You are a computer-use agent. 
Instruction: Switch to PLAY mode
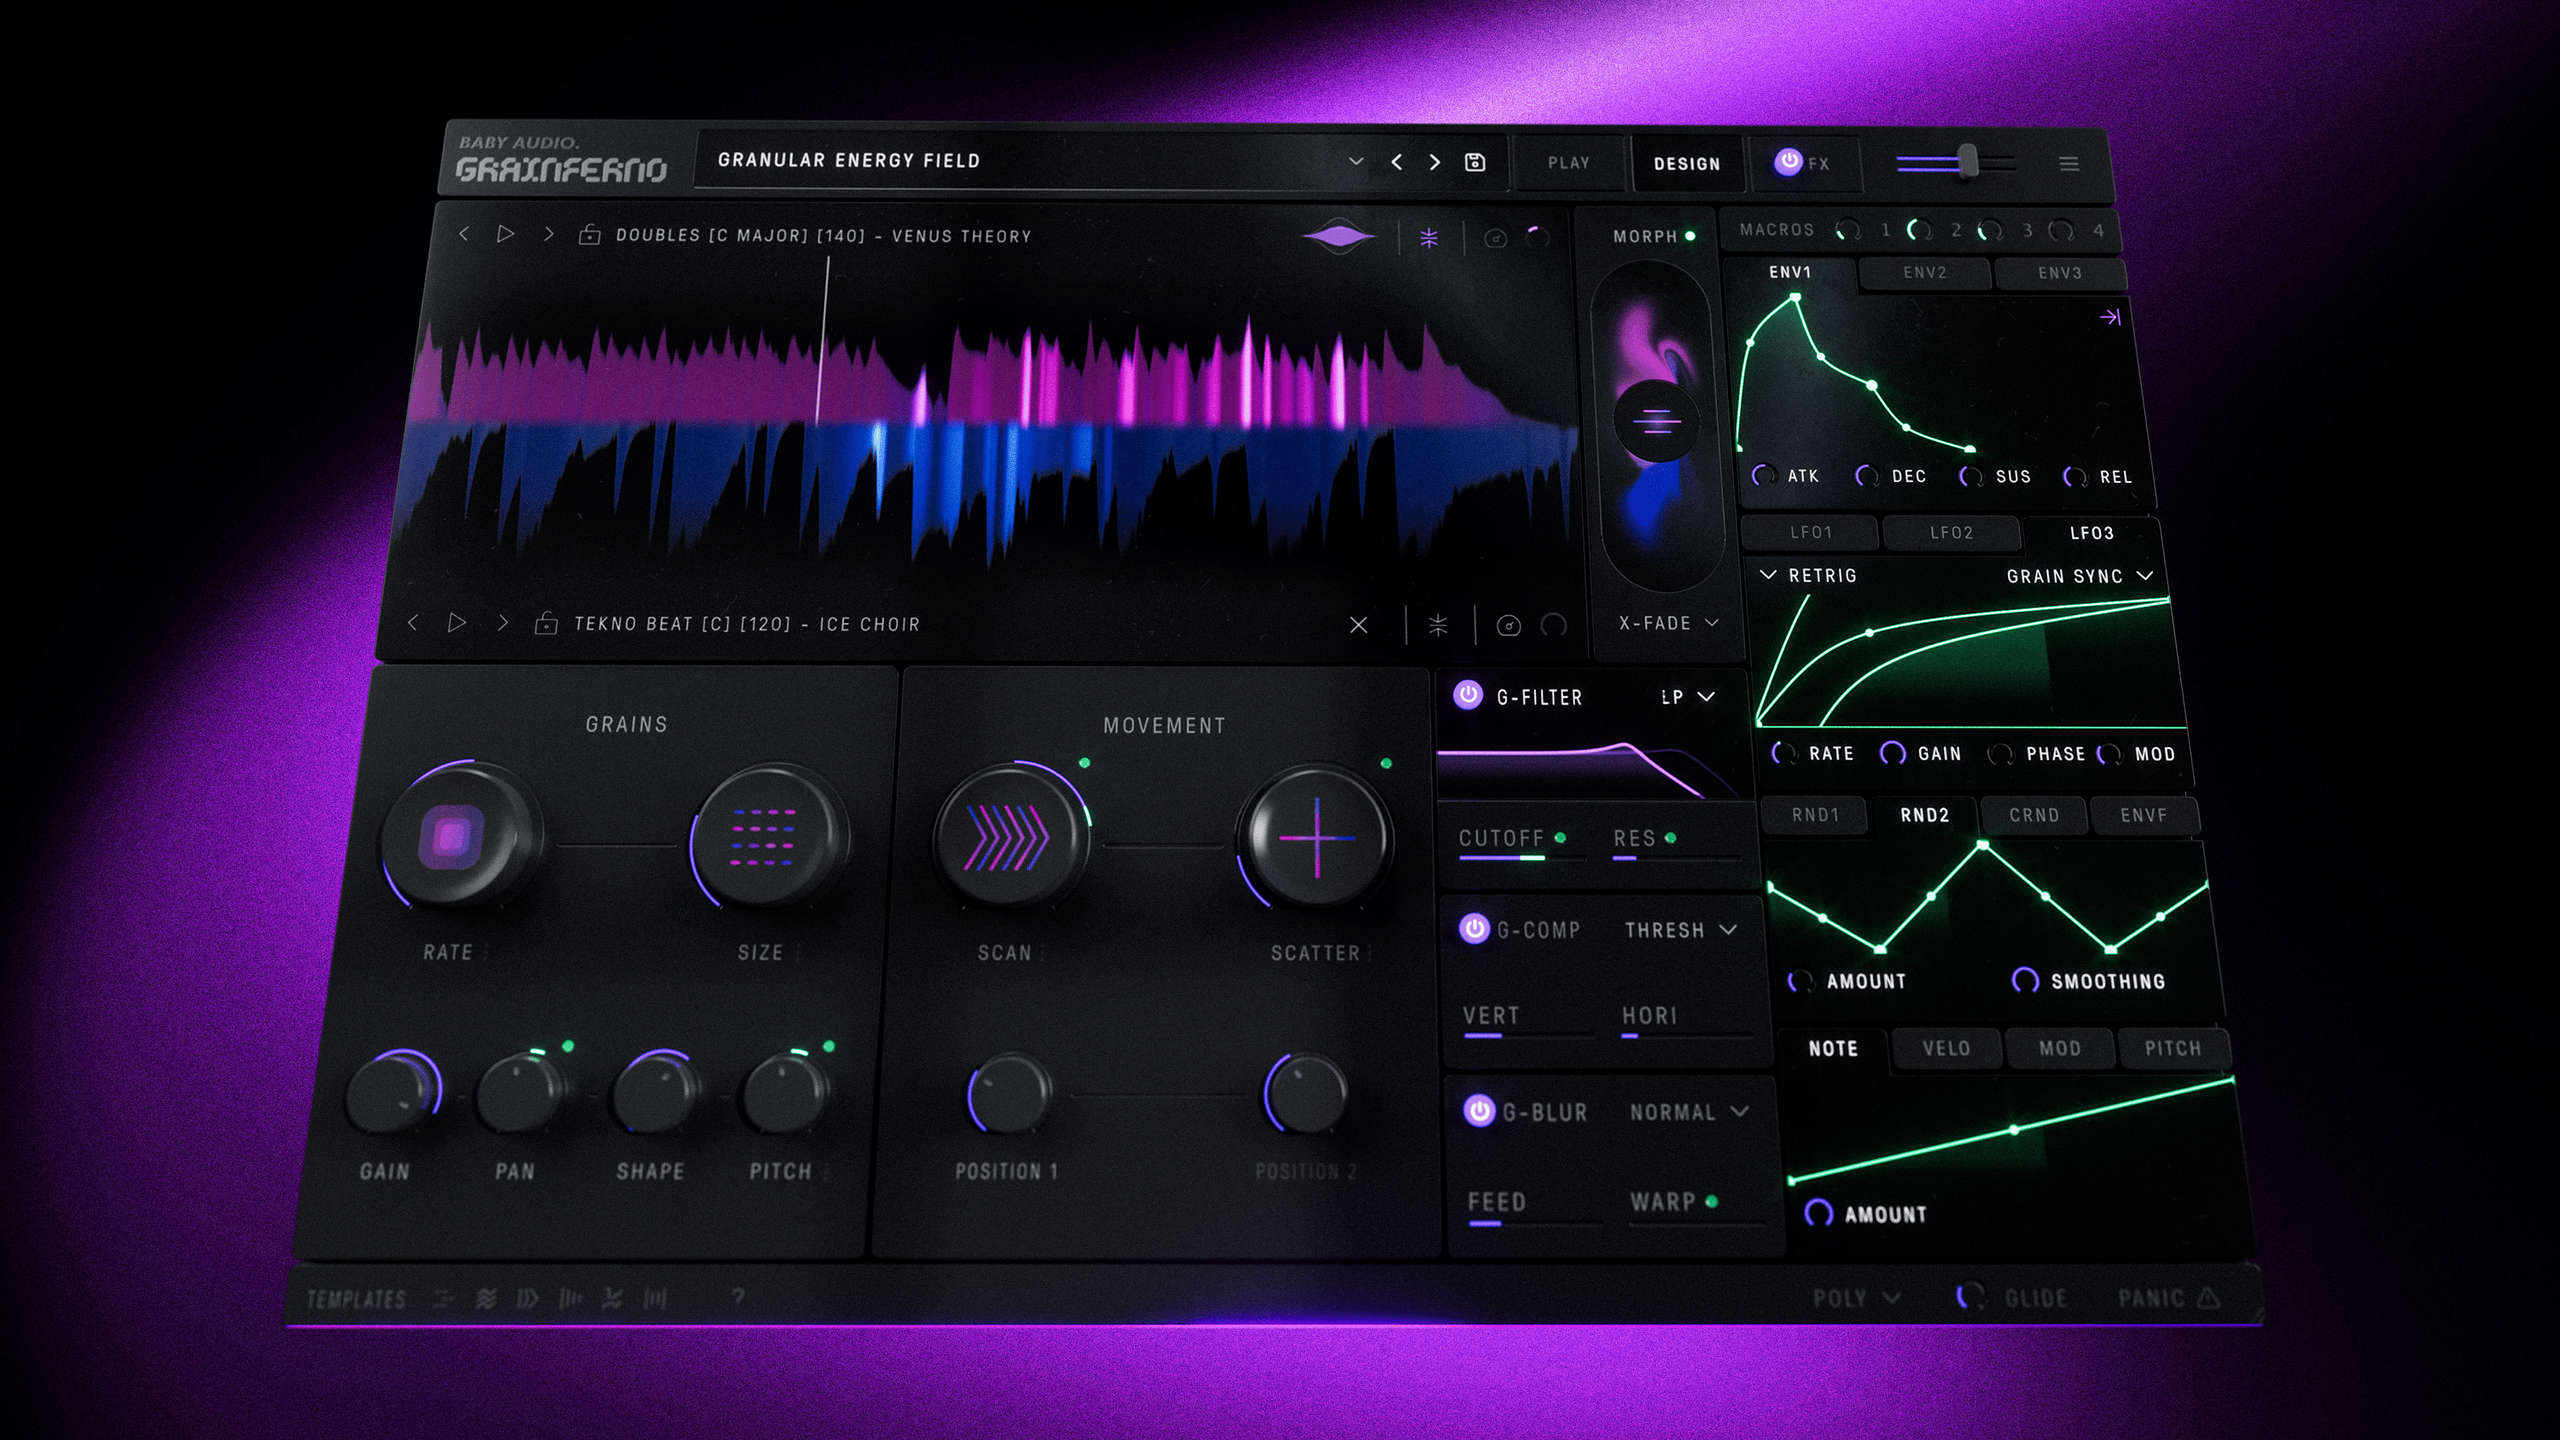1568,162
